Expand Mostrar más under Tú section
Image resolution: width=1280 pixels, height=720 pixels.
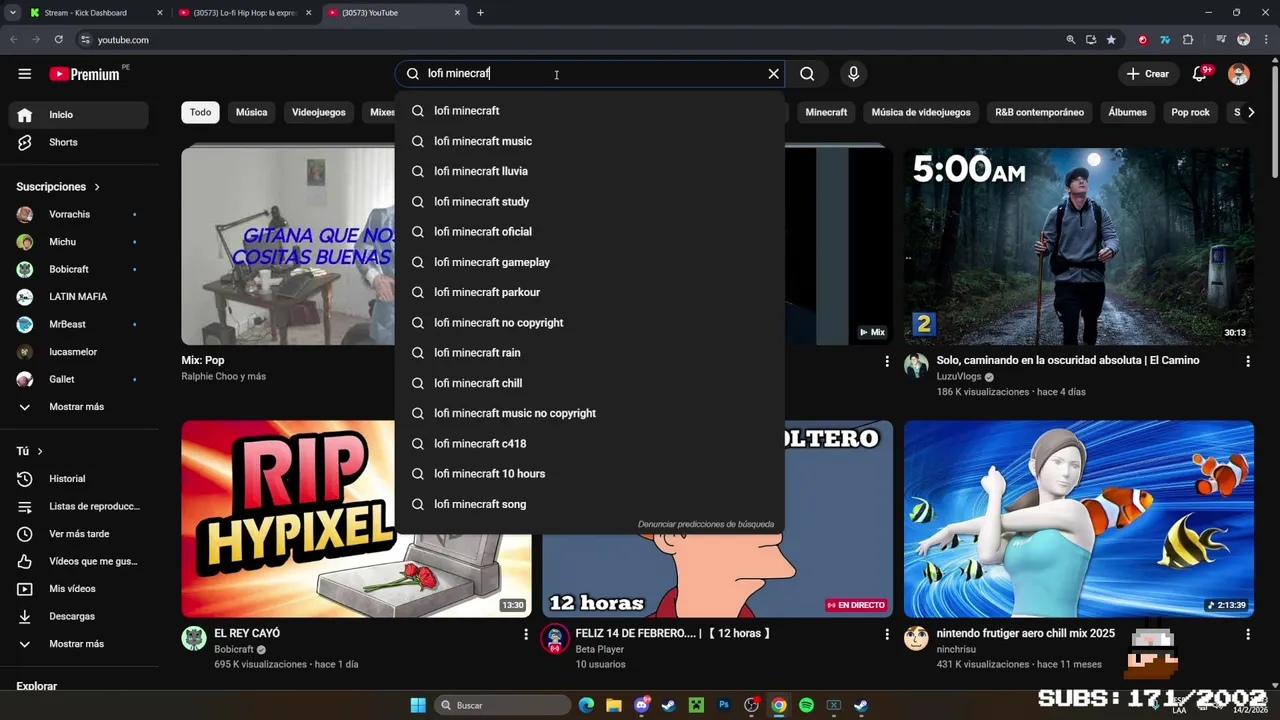coord(78,644)
